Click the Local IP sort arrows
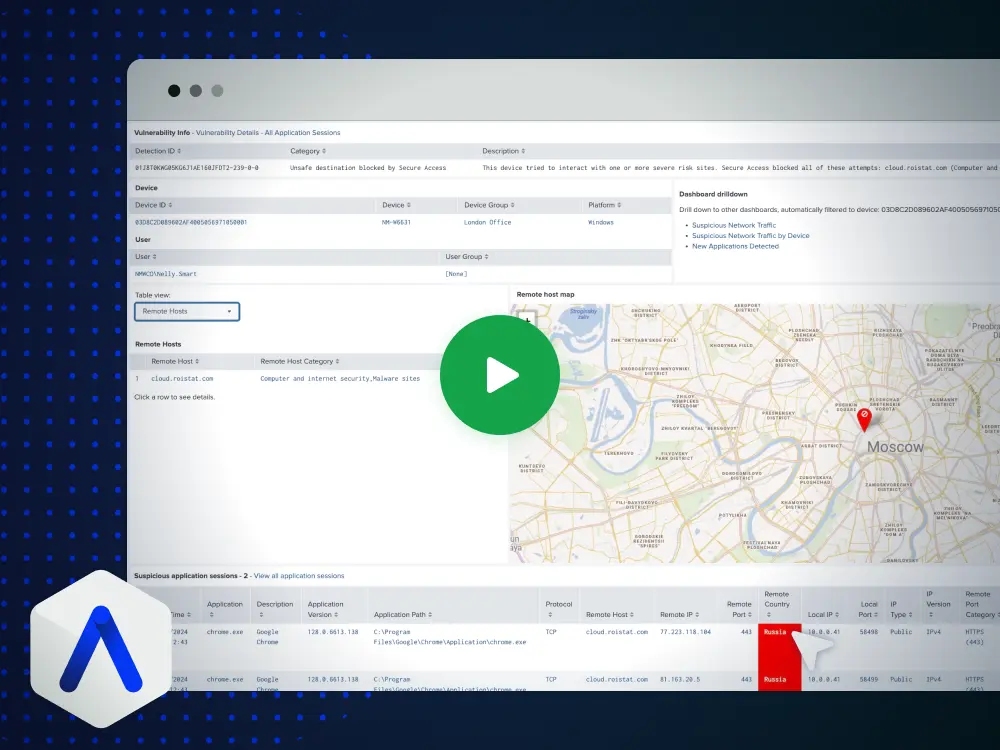 (837, 615)
